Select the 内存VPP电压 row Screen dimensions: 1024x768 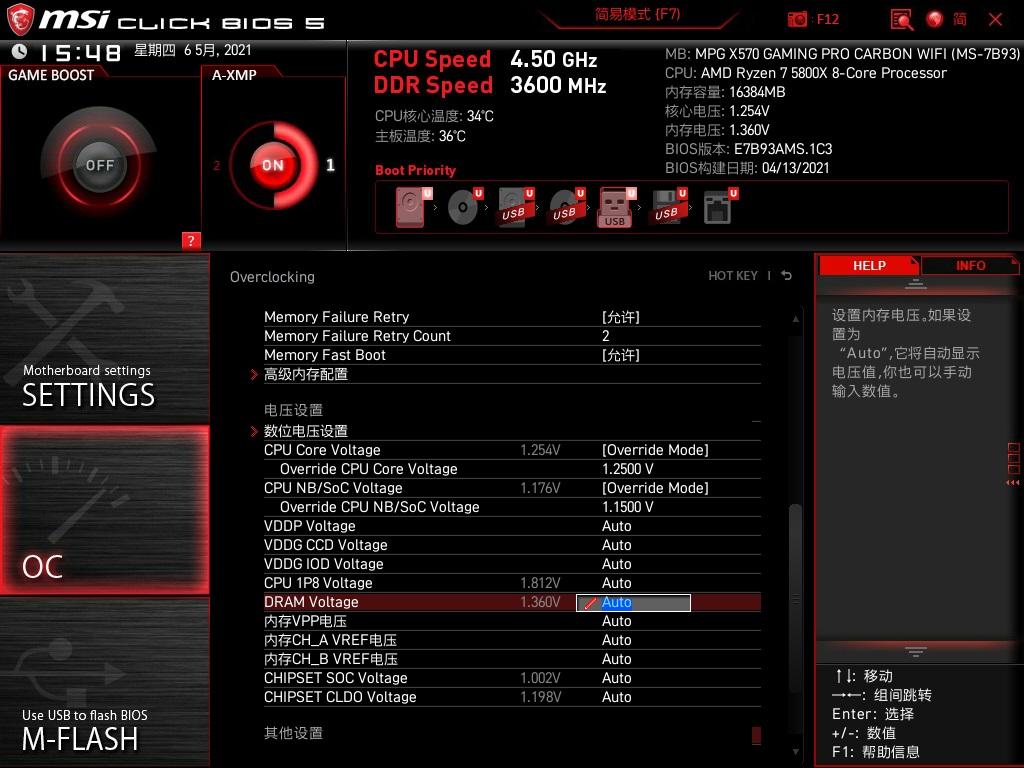(512, 621)
